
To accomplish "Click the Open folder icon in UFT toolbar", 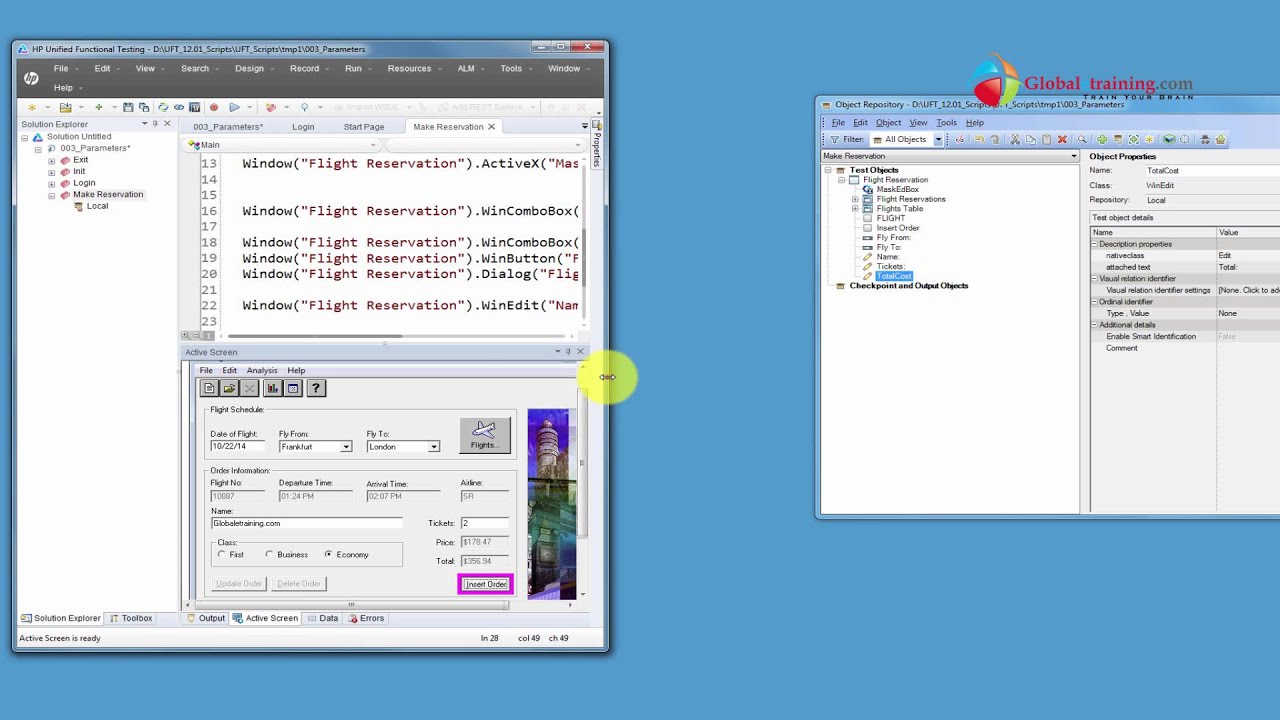I will [x=66, y=107].
